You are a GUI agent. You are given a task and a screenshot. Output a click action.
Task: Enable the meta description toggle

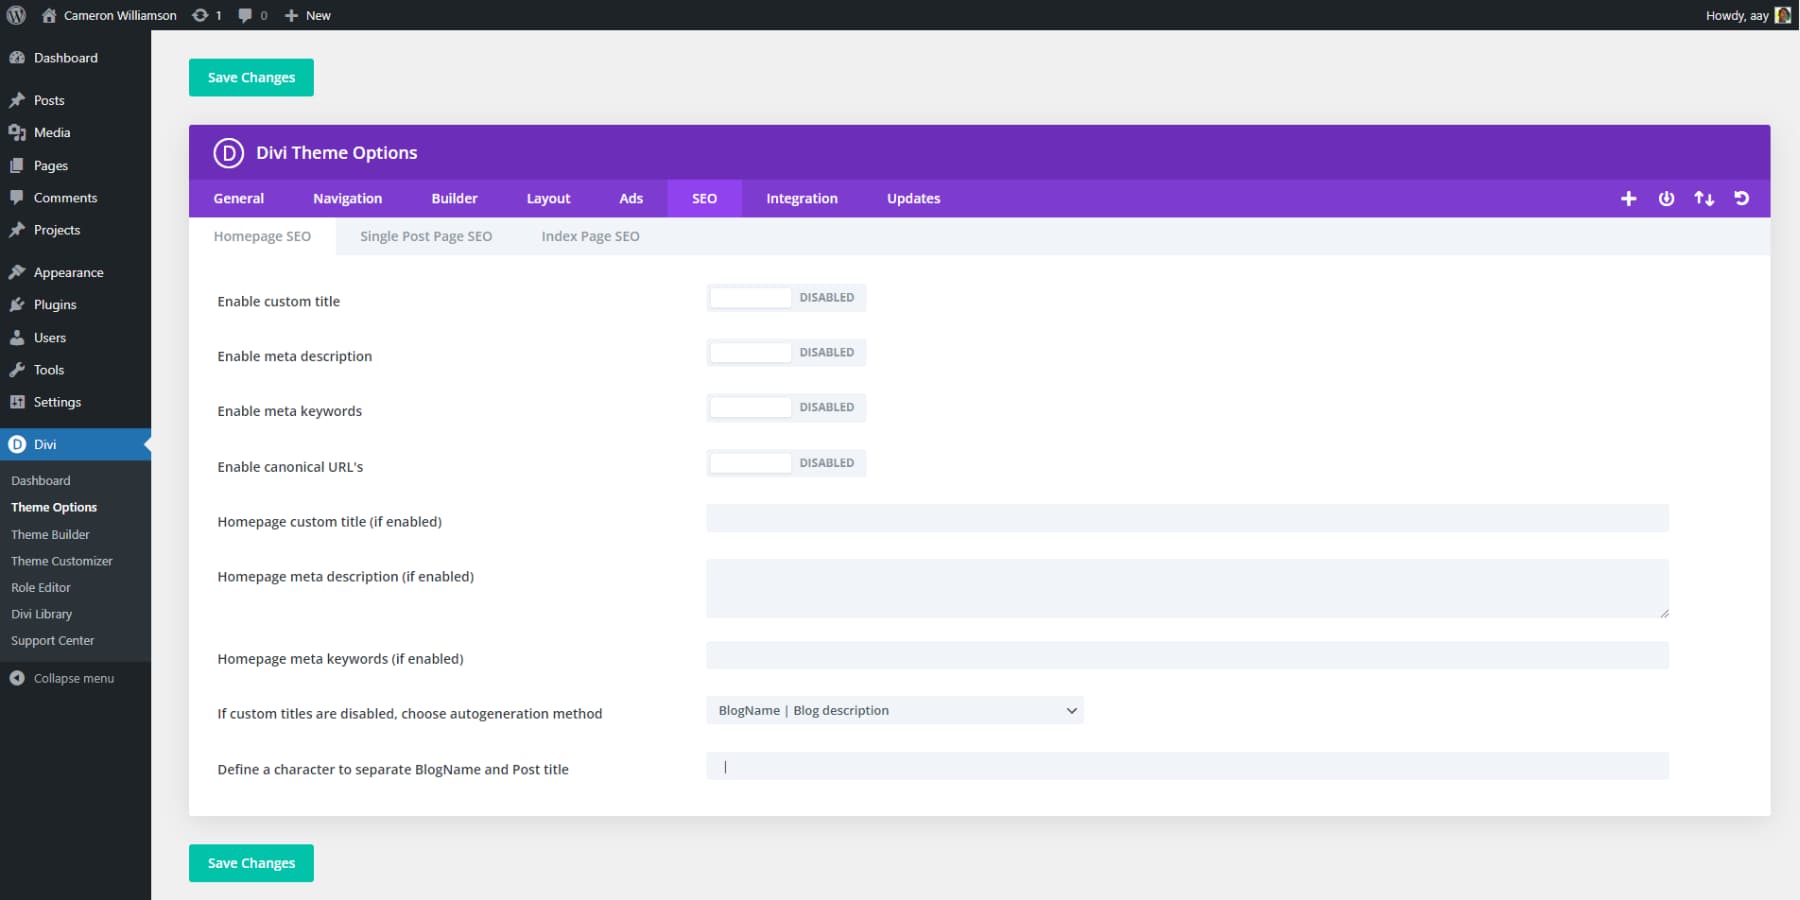[x=751, y=352]
